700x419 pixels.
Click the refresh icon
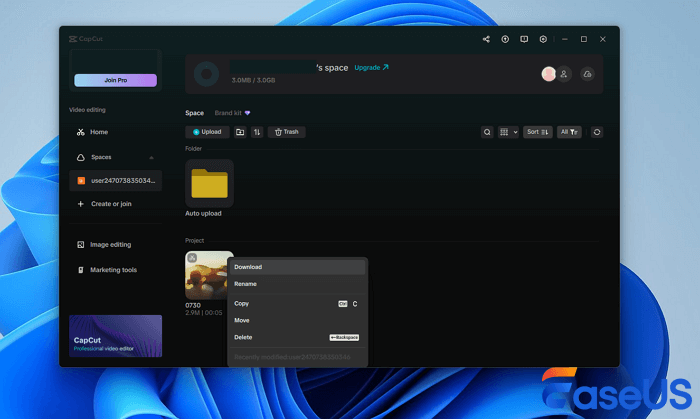click(597, 132)
